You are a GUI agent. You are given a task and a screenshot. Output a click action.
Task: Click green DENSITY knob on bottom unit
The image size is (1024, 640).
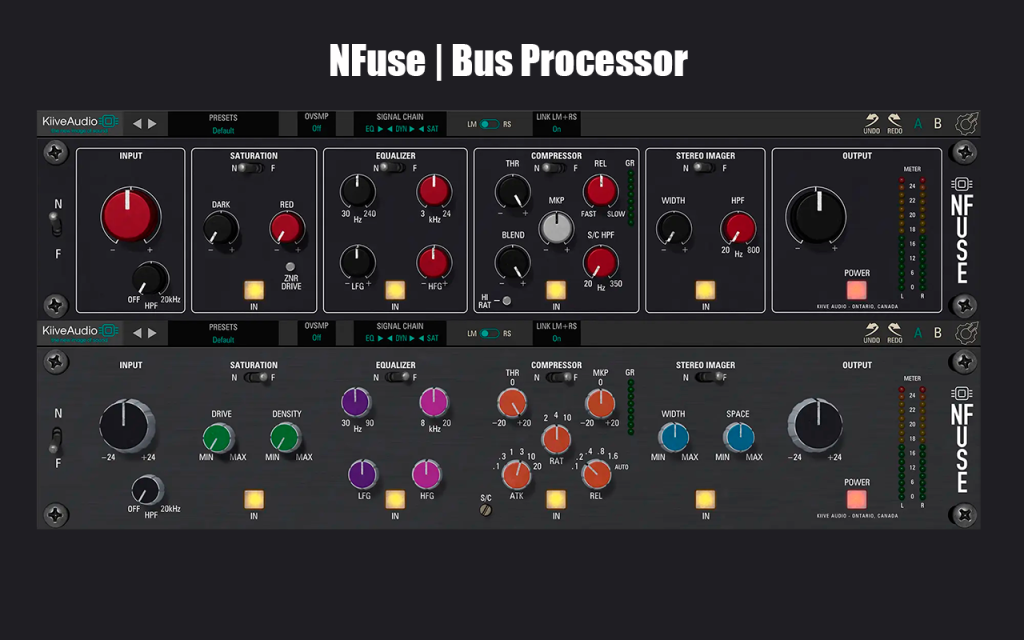point(285,438)
